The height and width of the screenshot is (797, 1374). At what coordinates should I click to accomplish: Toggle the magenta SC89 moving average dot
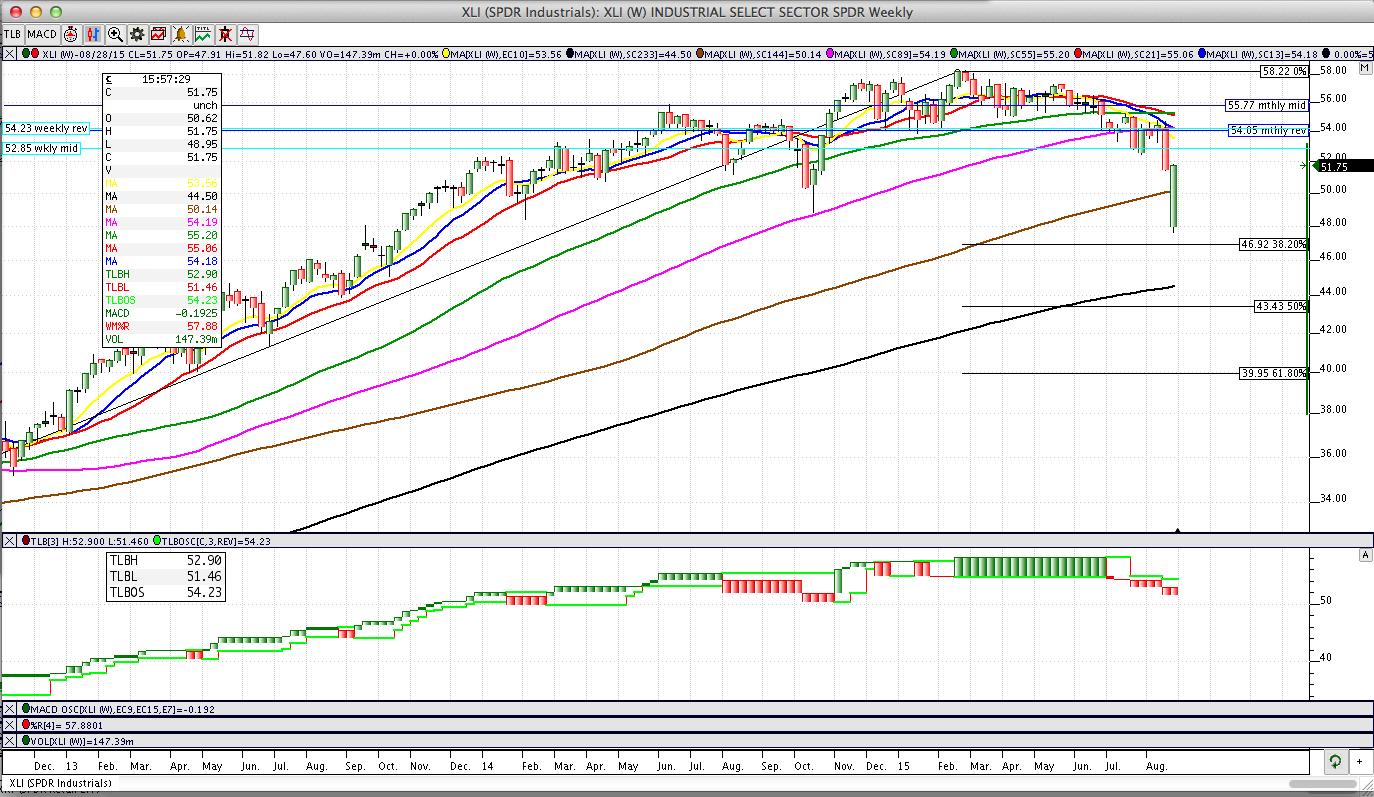[x=830, y=53]
